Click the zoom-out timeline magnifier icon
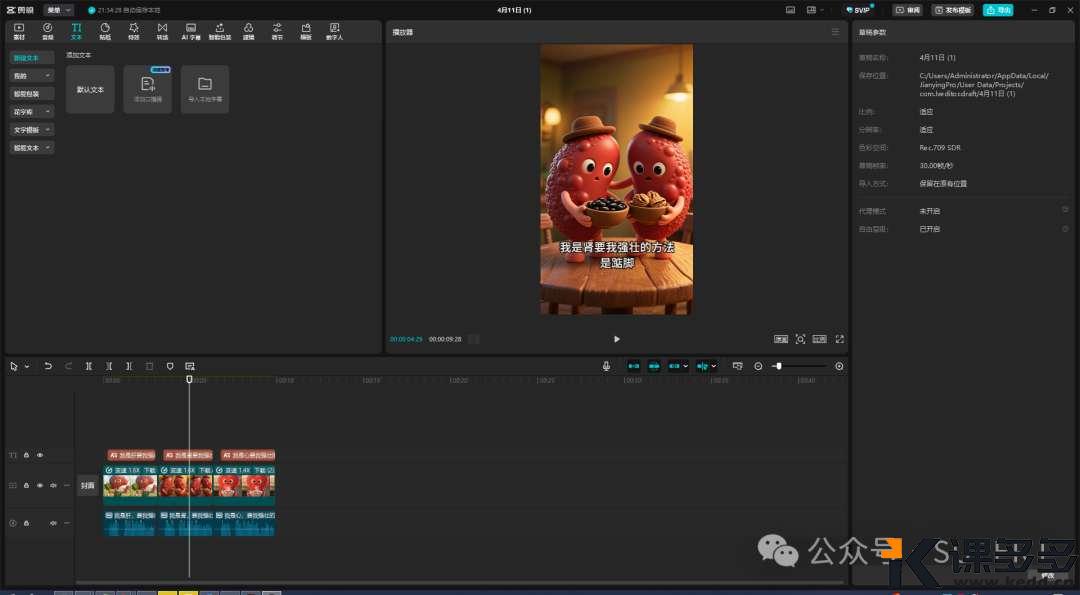 (x=758, y=367)
